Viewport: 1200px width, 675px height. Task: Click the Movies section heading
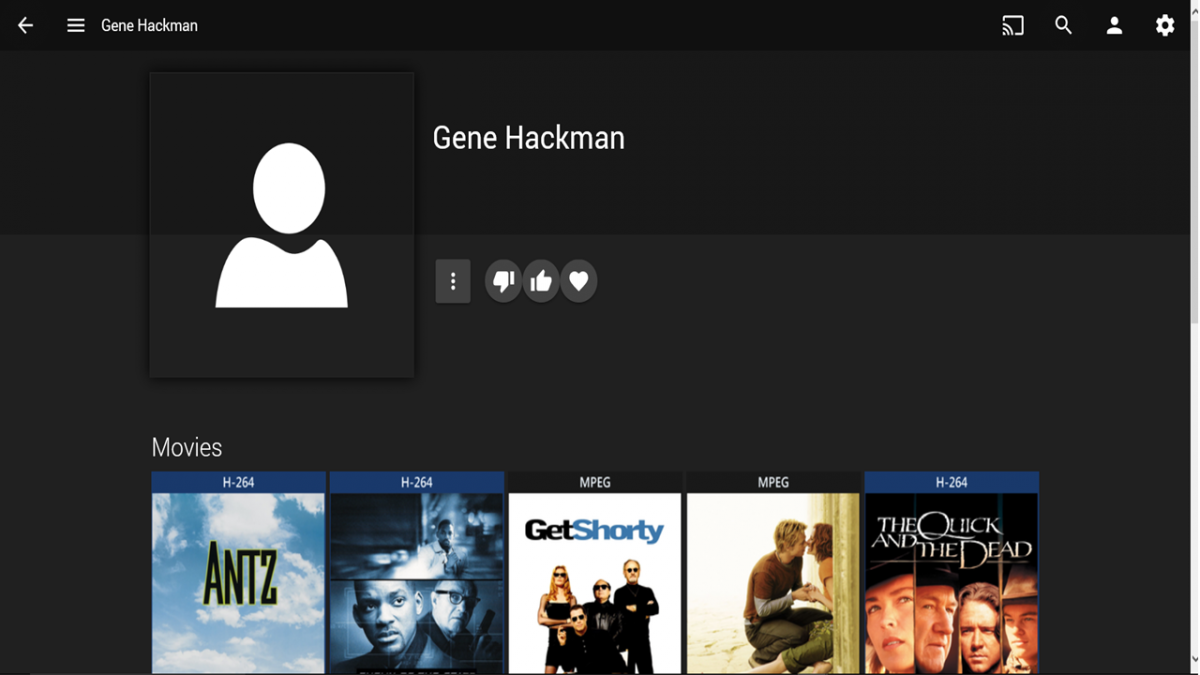(187, 447)
